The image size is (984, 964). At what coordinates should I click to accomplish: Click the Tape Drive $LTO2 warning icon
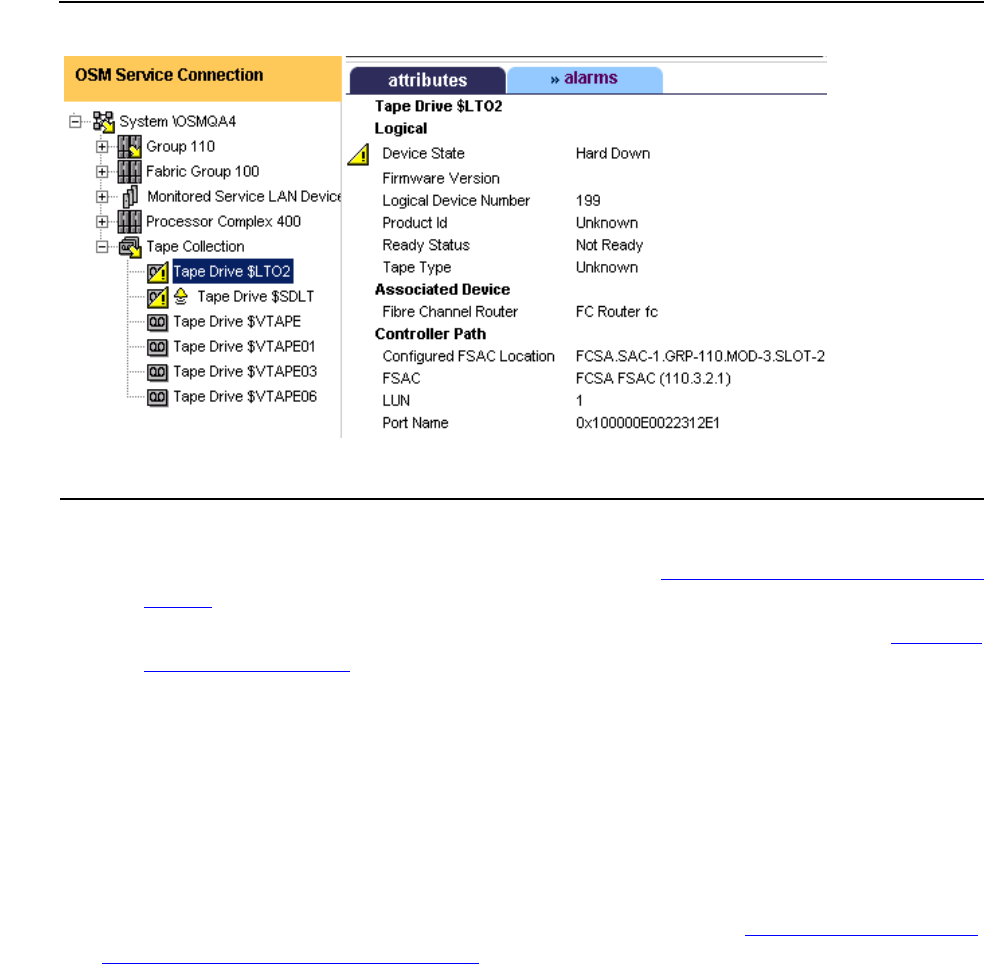[x=158, y=272]
